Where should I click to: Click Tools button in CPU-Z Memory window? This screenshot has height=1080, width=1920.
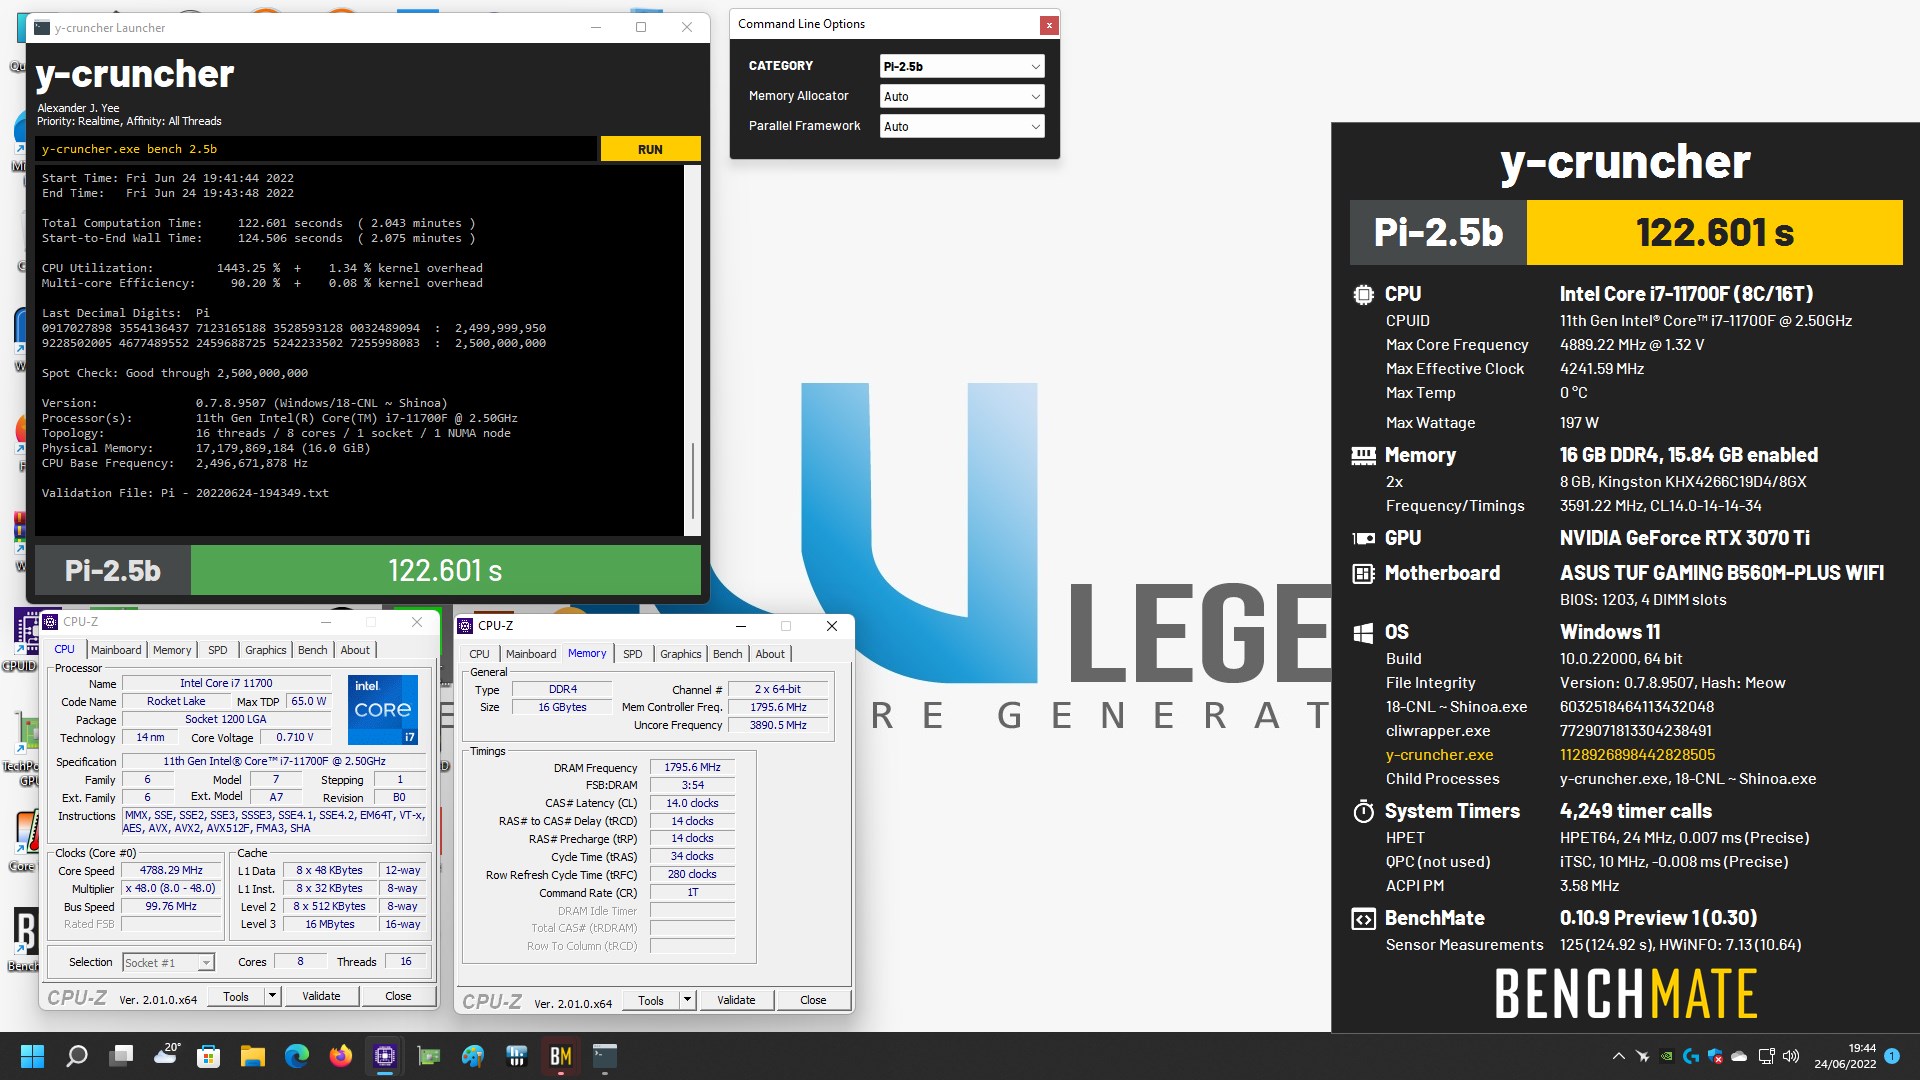(651, 1000)
